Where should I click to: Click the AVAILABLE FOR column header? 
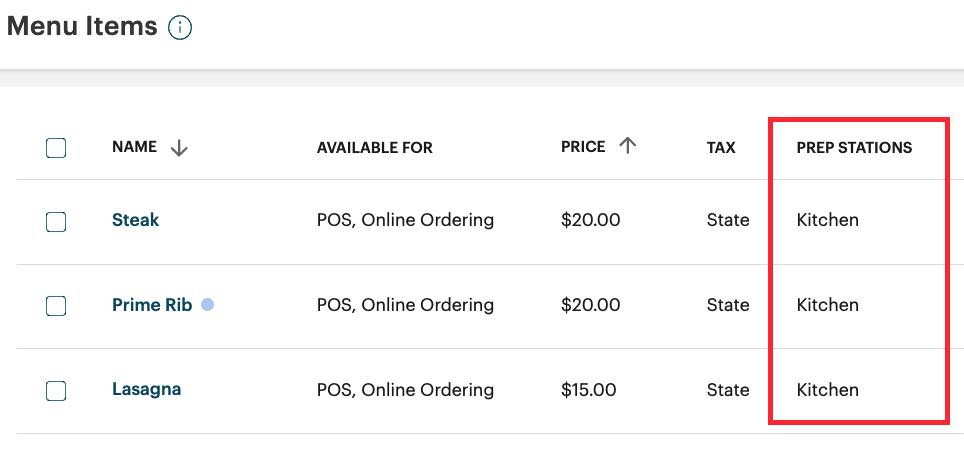click(x=374, y=148)
